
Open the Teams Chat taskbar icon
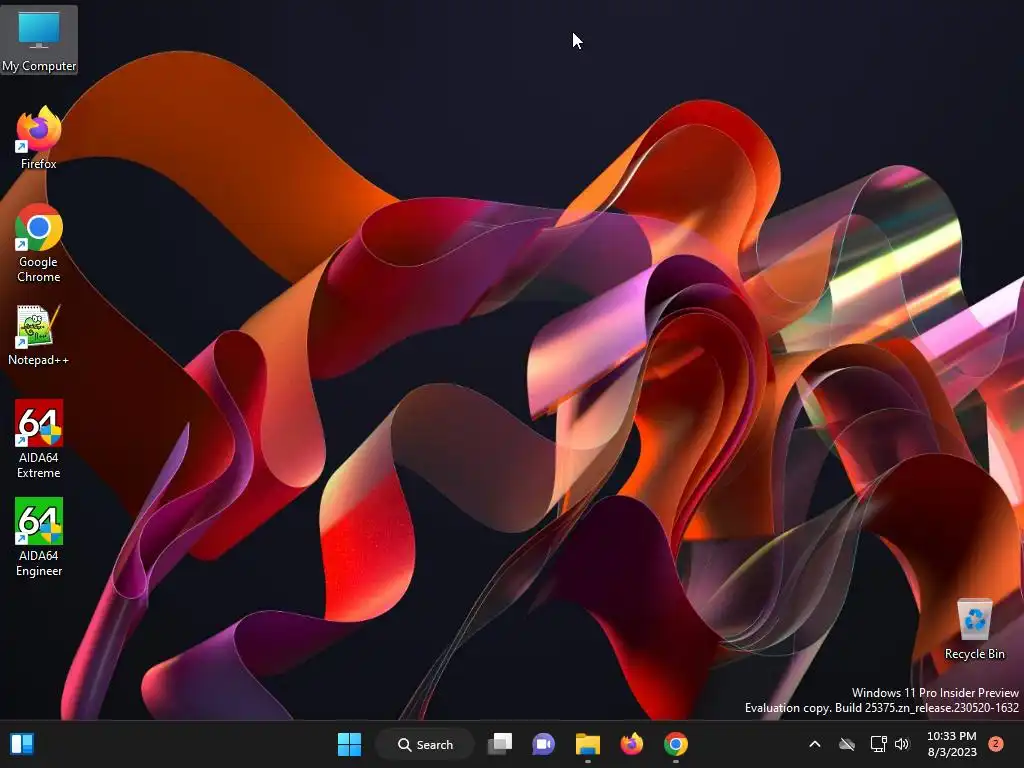click(x=543, y=744)
